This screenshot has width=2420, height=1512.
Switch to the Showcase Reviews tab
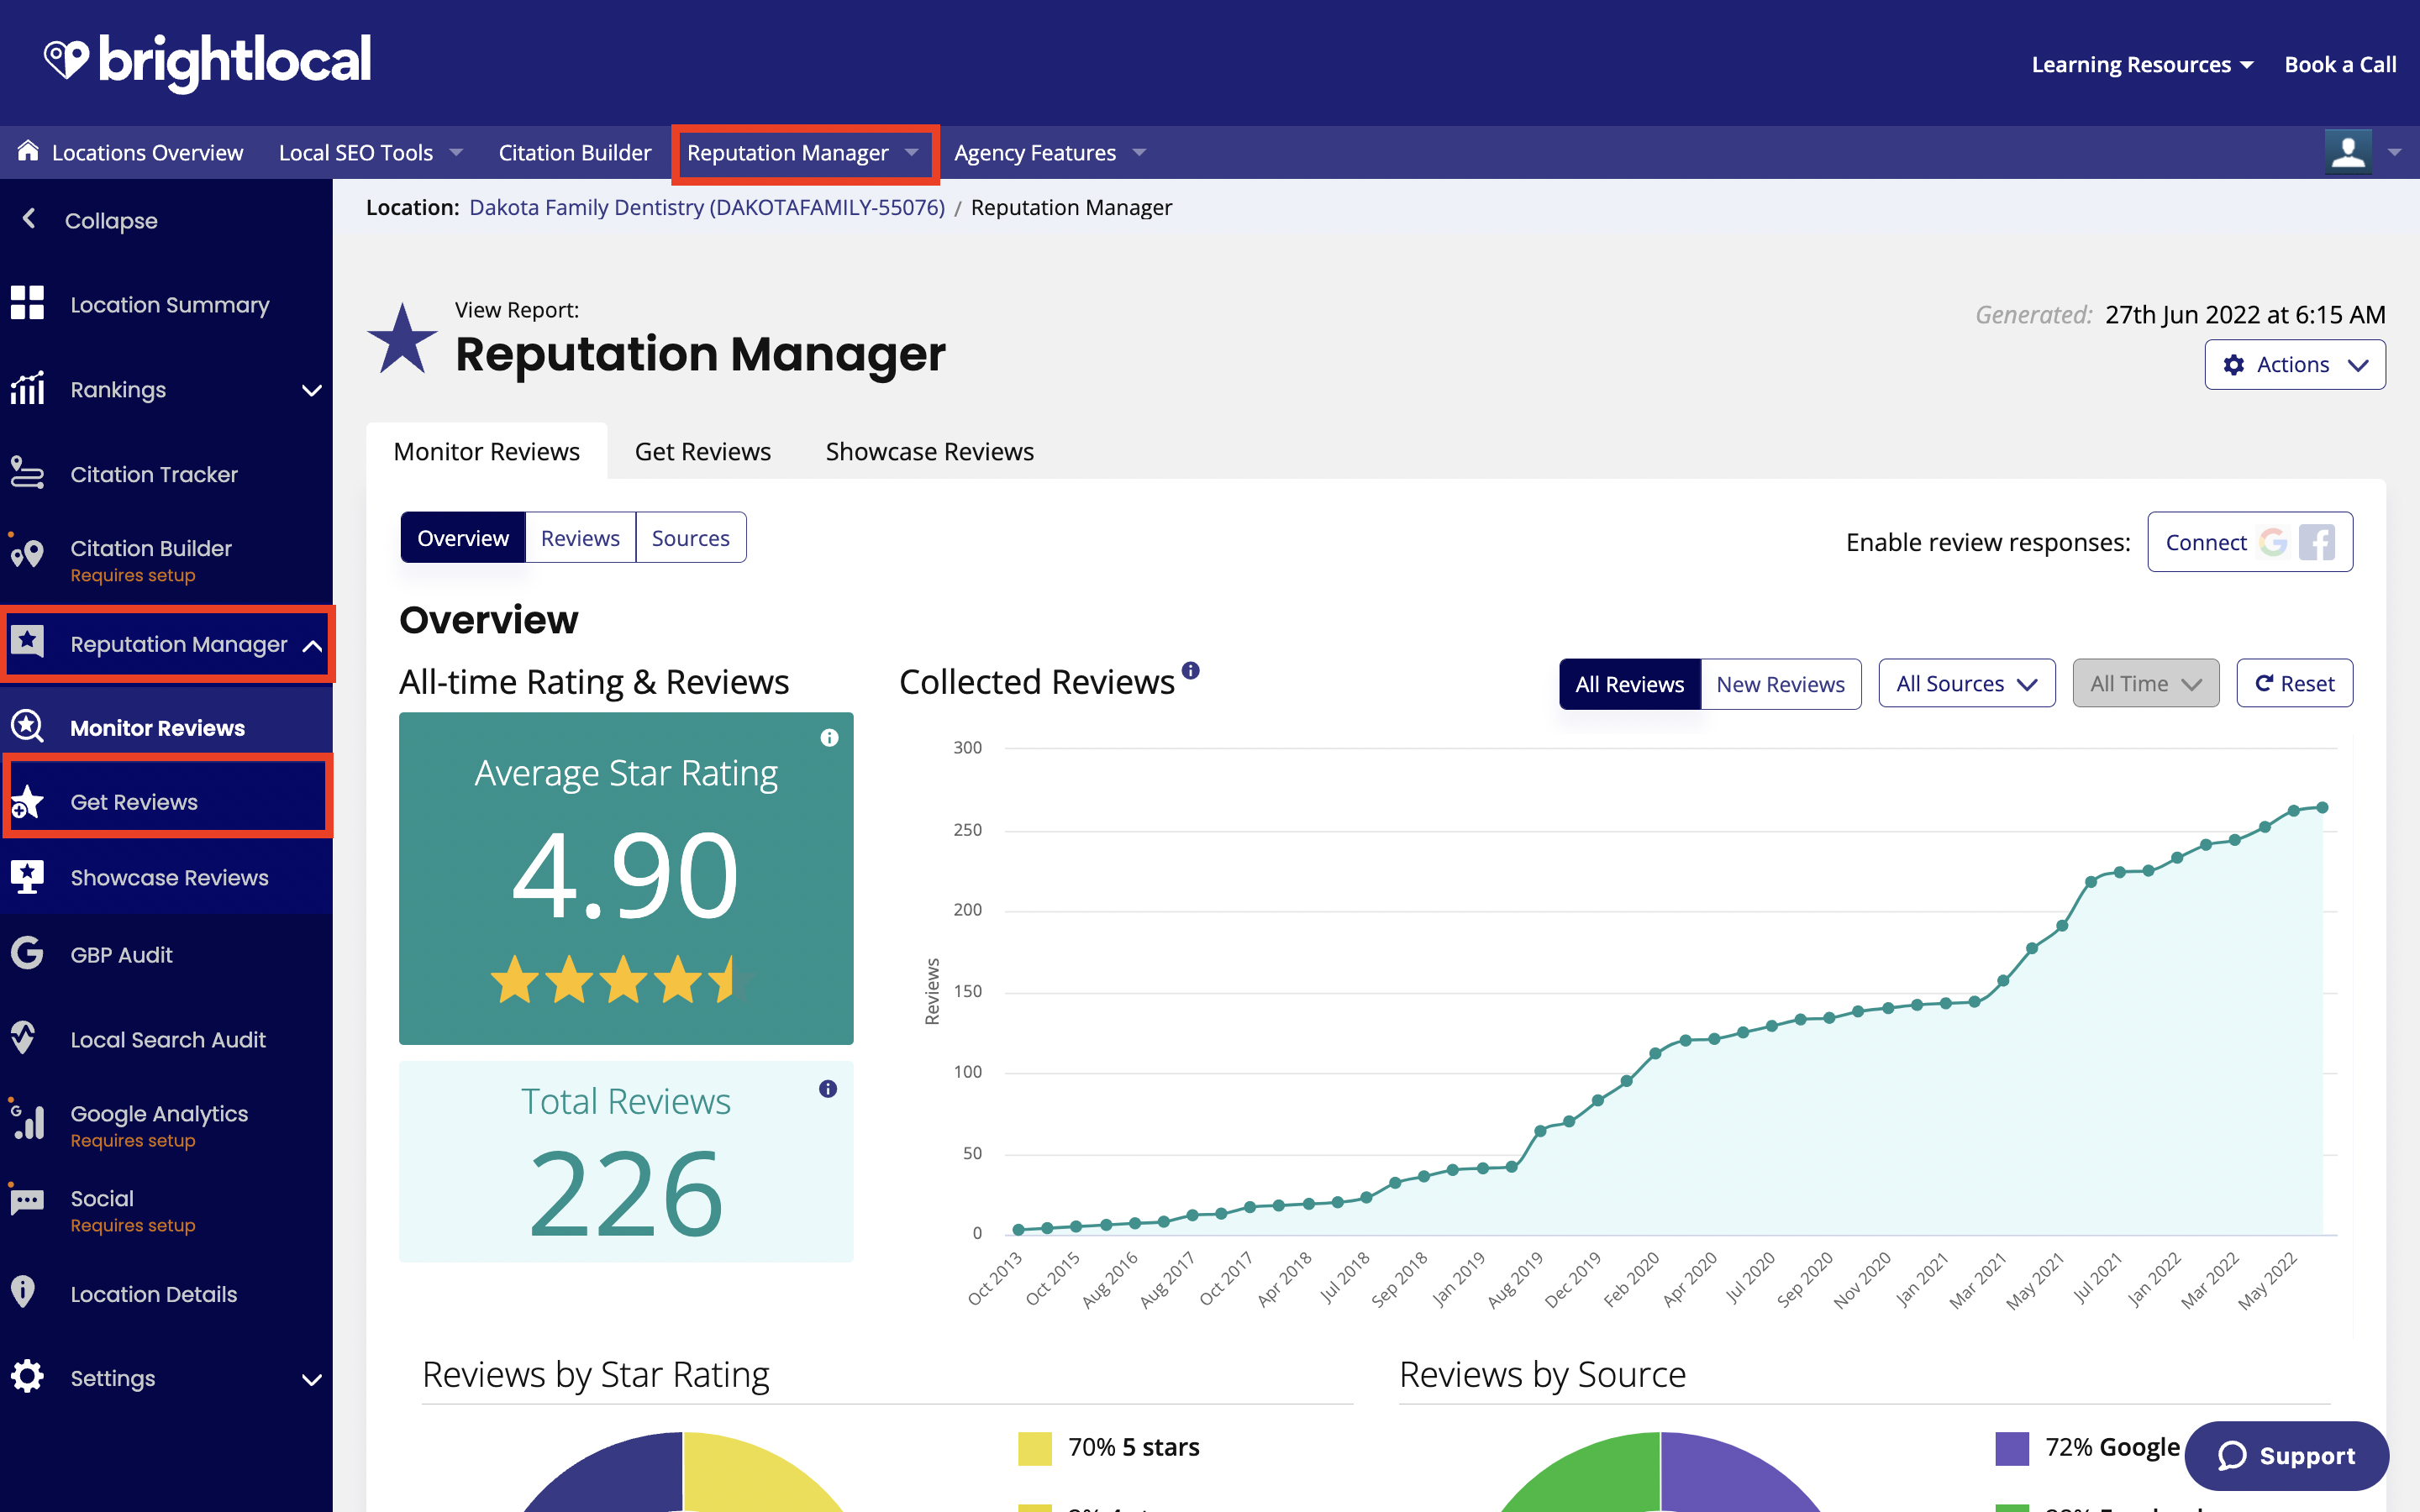(929, 451)
